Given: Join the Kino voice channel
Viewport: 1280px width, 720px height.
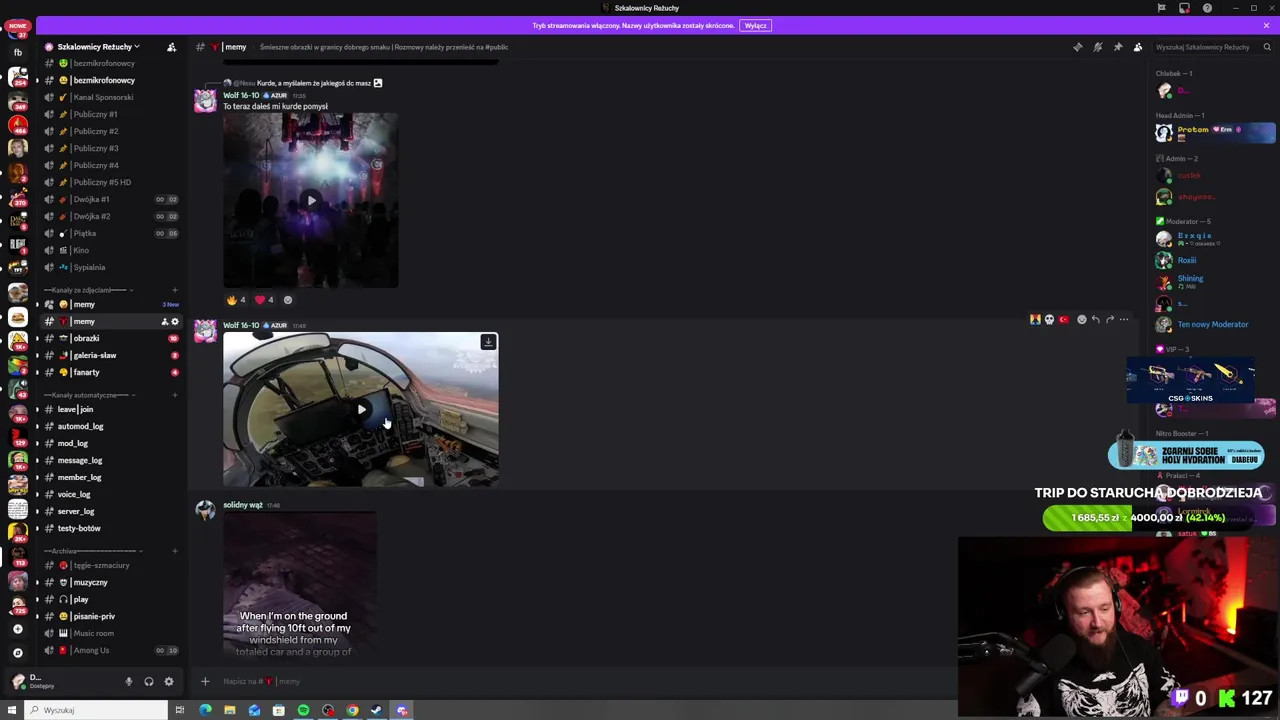Looking at the screenshot, I should [x=112, y=250].
